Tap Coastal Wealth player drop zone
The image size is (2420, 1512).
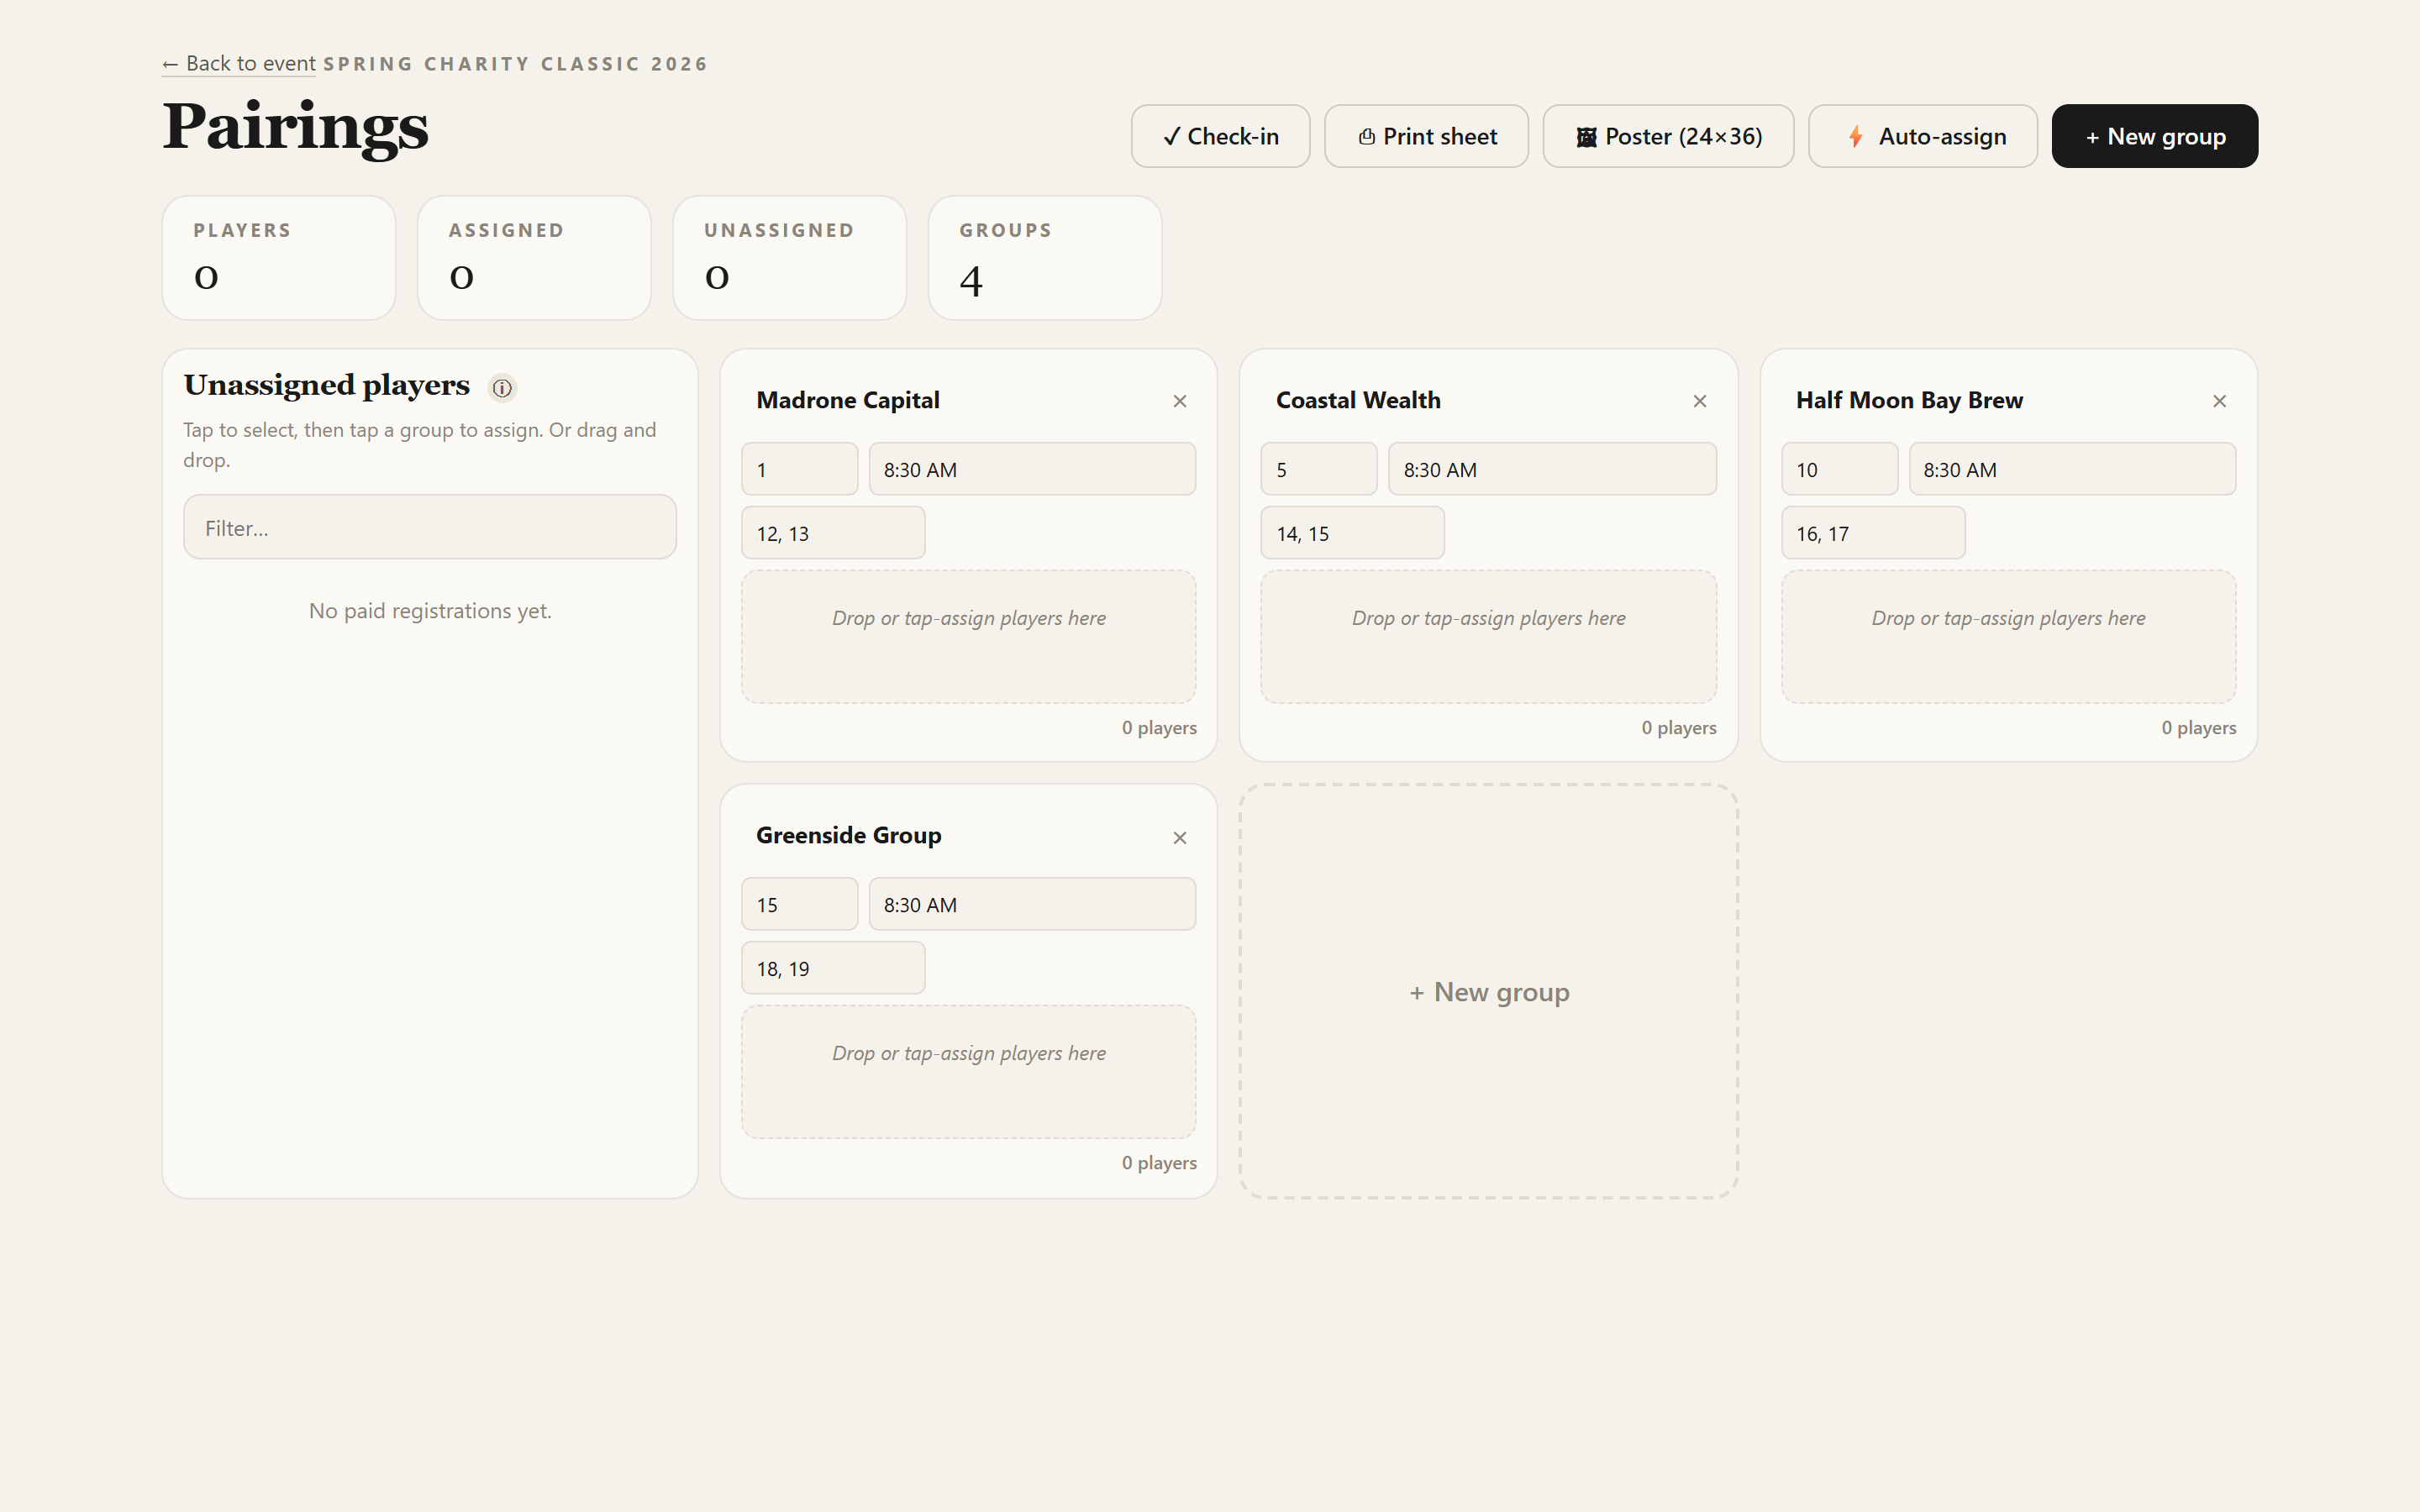tap(1489, 637)
